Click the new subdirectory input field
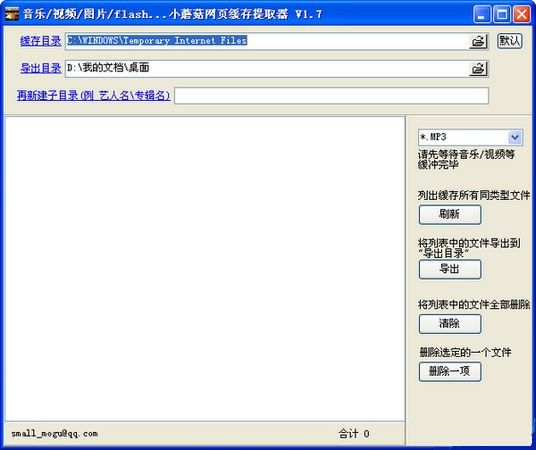 pyautogui.click(x=331, y=96)
